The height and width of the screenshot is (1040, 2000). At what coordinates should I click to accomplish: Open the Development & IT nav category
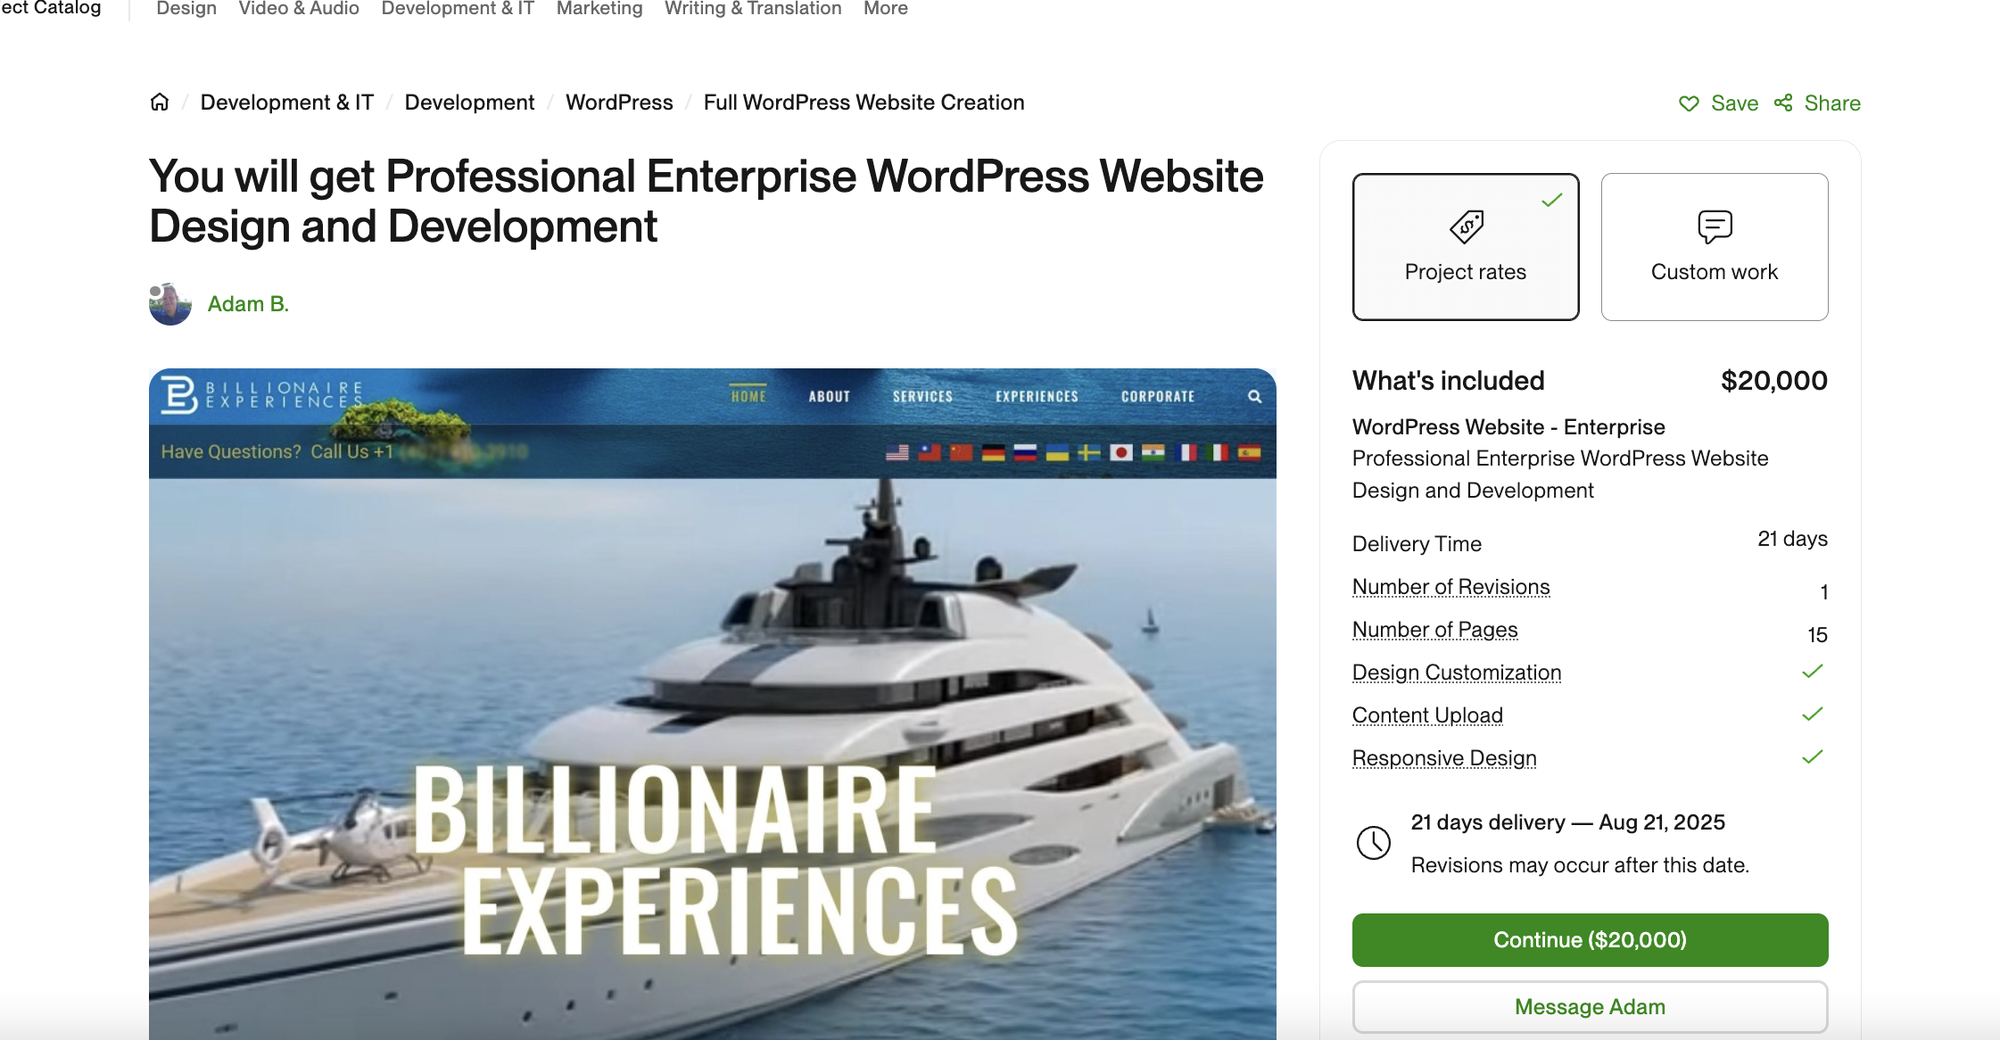(x=458, y=9)
